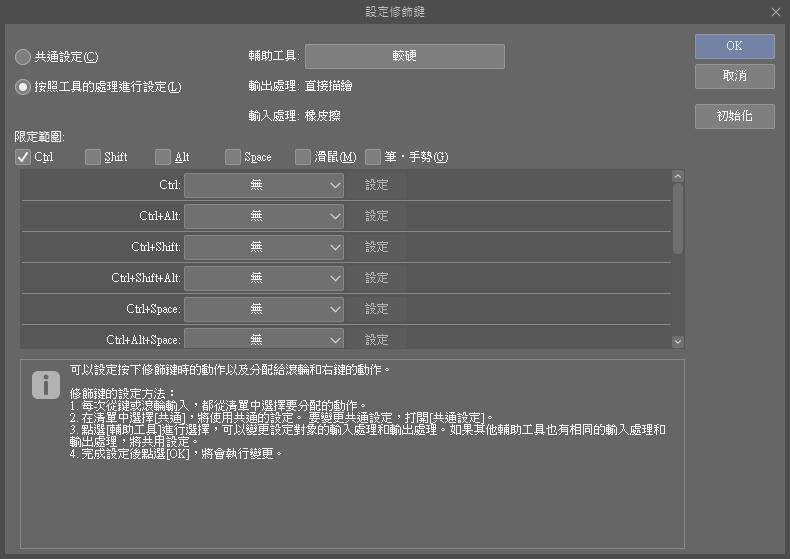Click the 輸入處理: 橡皮擦 text

point(294,116)
